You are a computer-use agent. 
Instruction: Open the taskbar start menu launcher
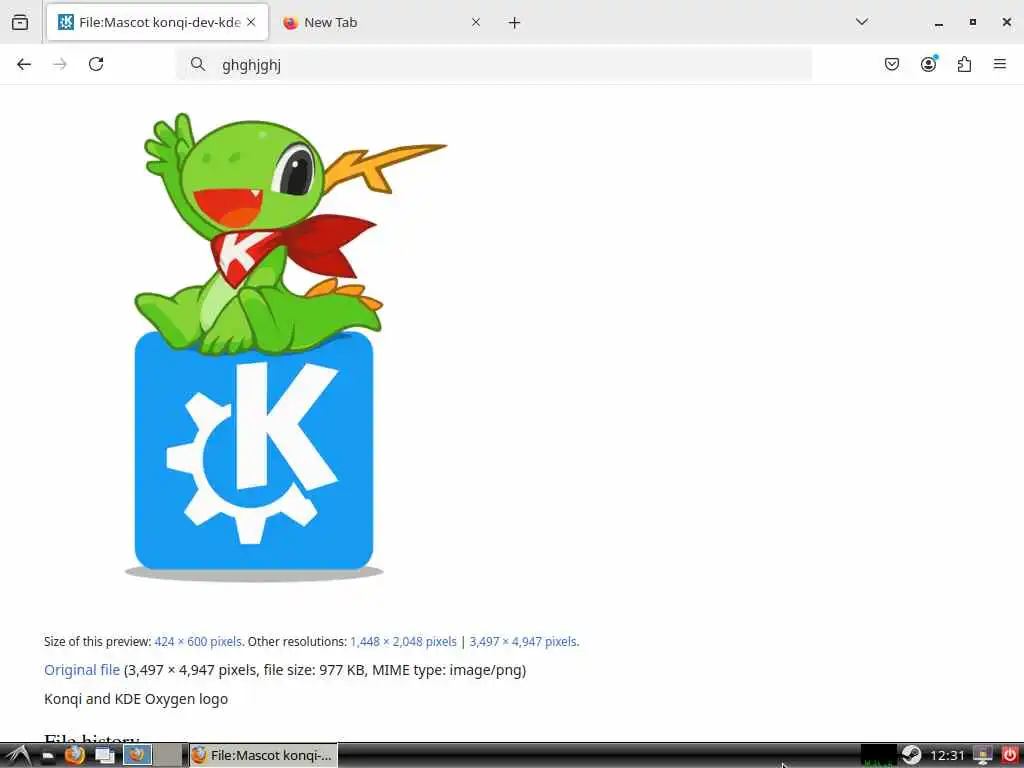pos(18,756)
